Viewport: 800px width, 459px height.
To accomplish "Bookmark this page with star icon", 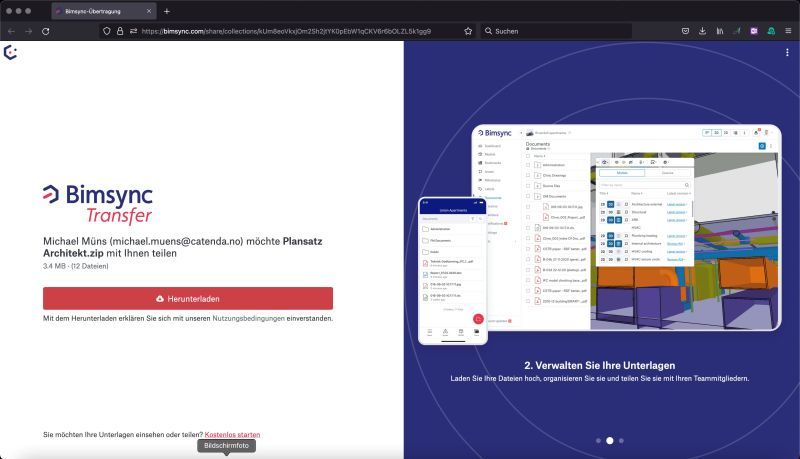I will [x=468, y=31].
